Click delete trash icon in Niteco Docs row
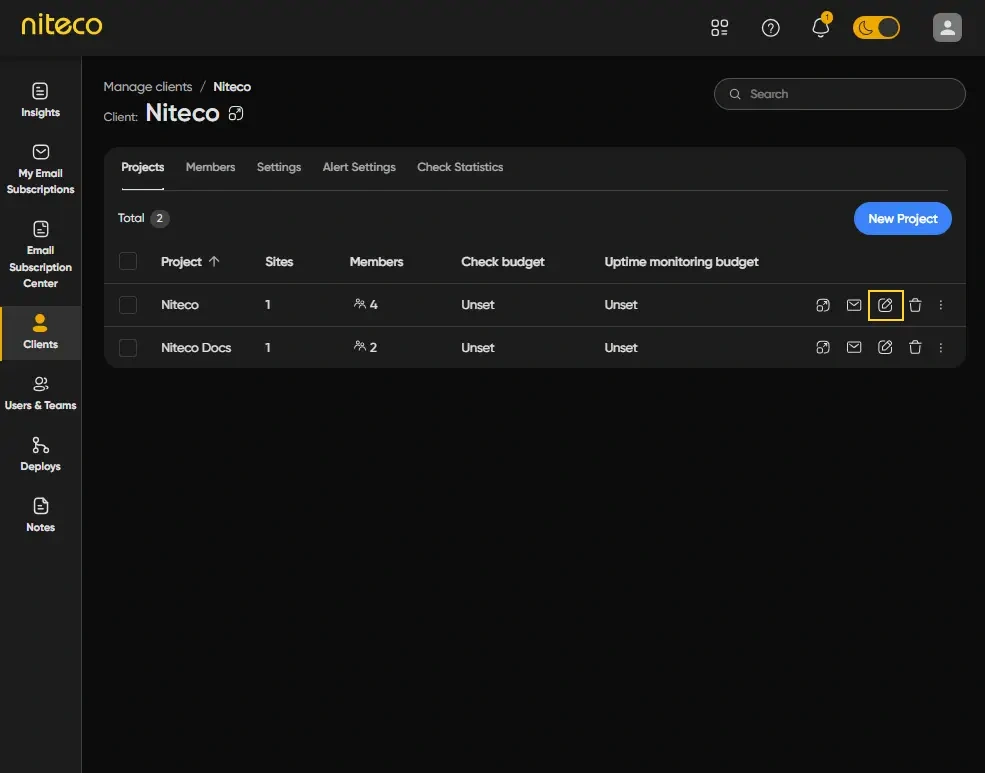Image resolution: width=985 pixels, height=773 pixels. point(915,347)
